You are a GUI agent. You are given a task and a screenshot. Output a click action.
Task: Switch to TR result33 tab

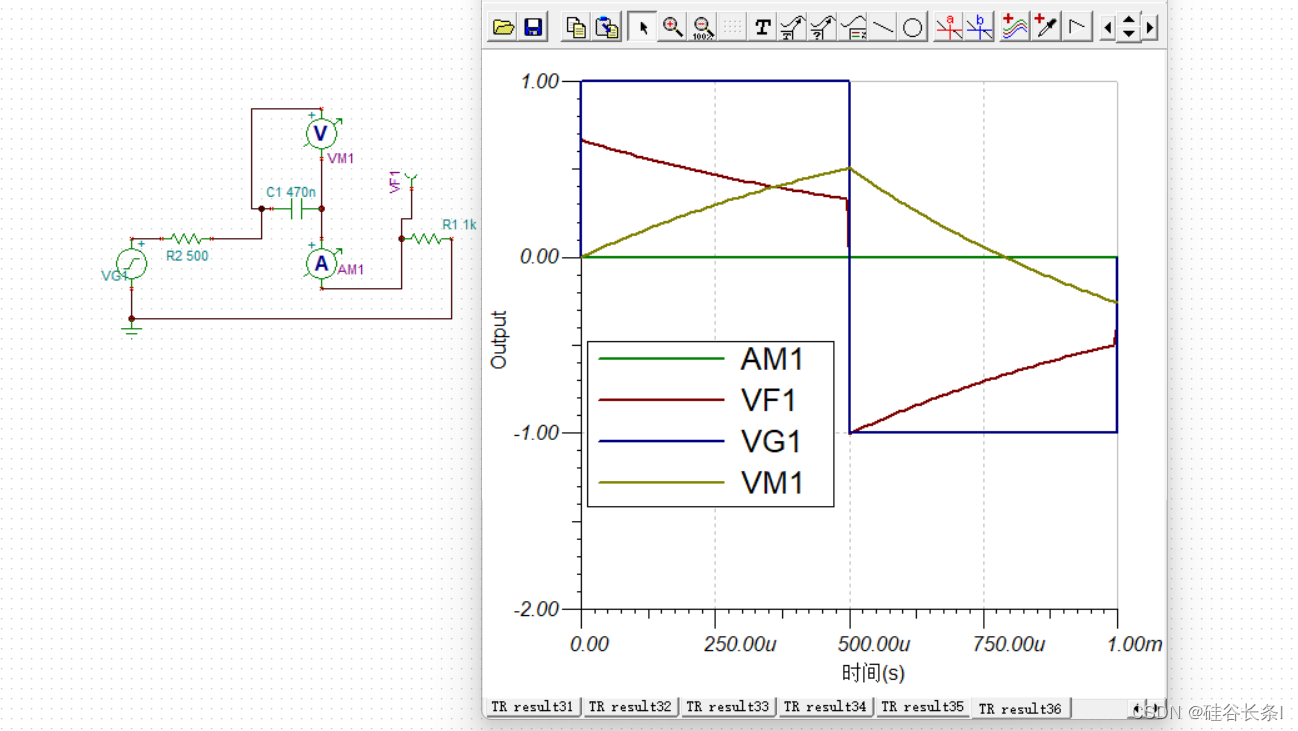coord(728,707)
